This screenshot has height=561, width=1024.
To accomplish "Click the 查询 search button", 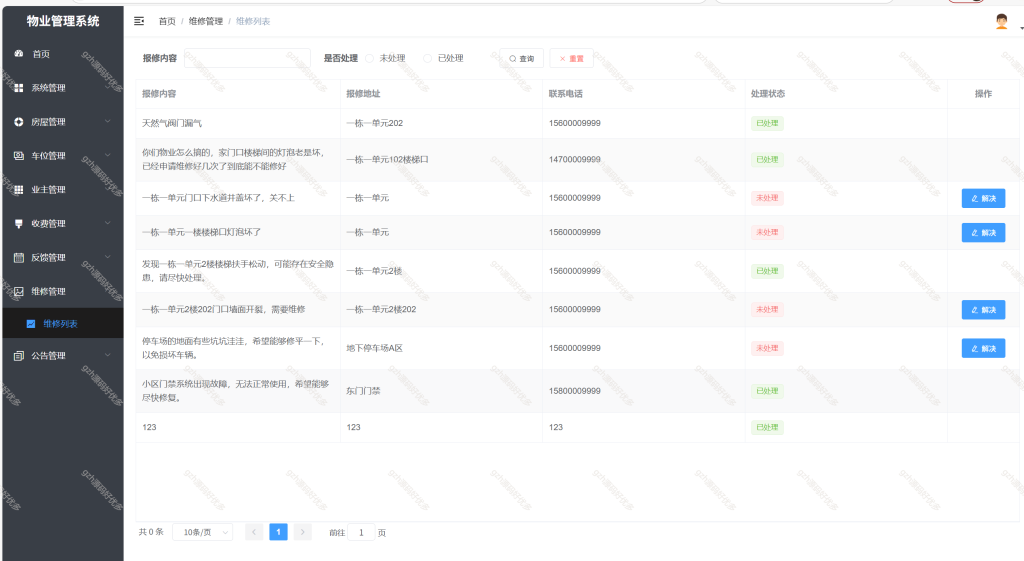I will pyautogui.click(x=521, y=58).
